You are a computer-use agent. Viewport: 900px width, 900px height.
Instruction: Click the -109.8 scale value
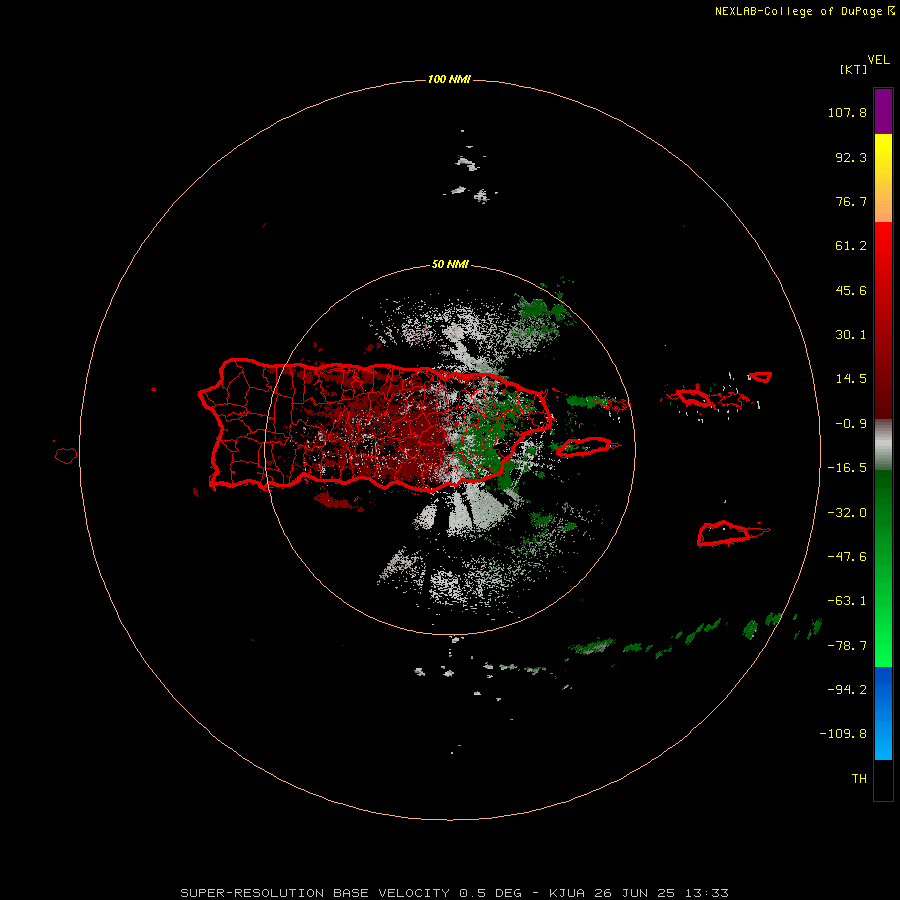pos(843,734)
